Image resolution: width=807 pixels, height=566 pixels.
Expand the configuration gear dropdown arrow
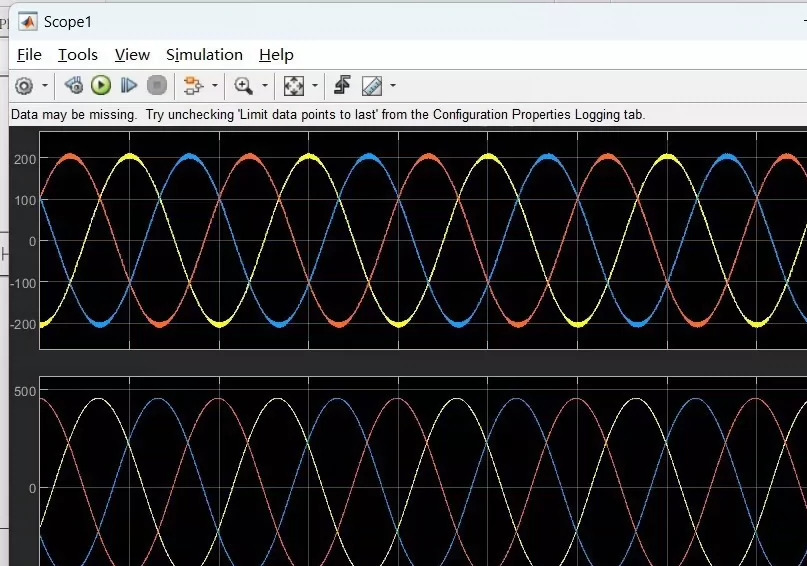[45, 85]
